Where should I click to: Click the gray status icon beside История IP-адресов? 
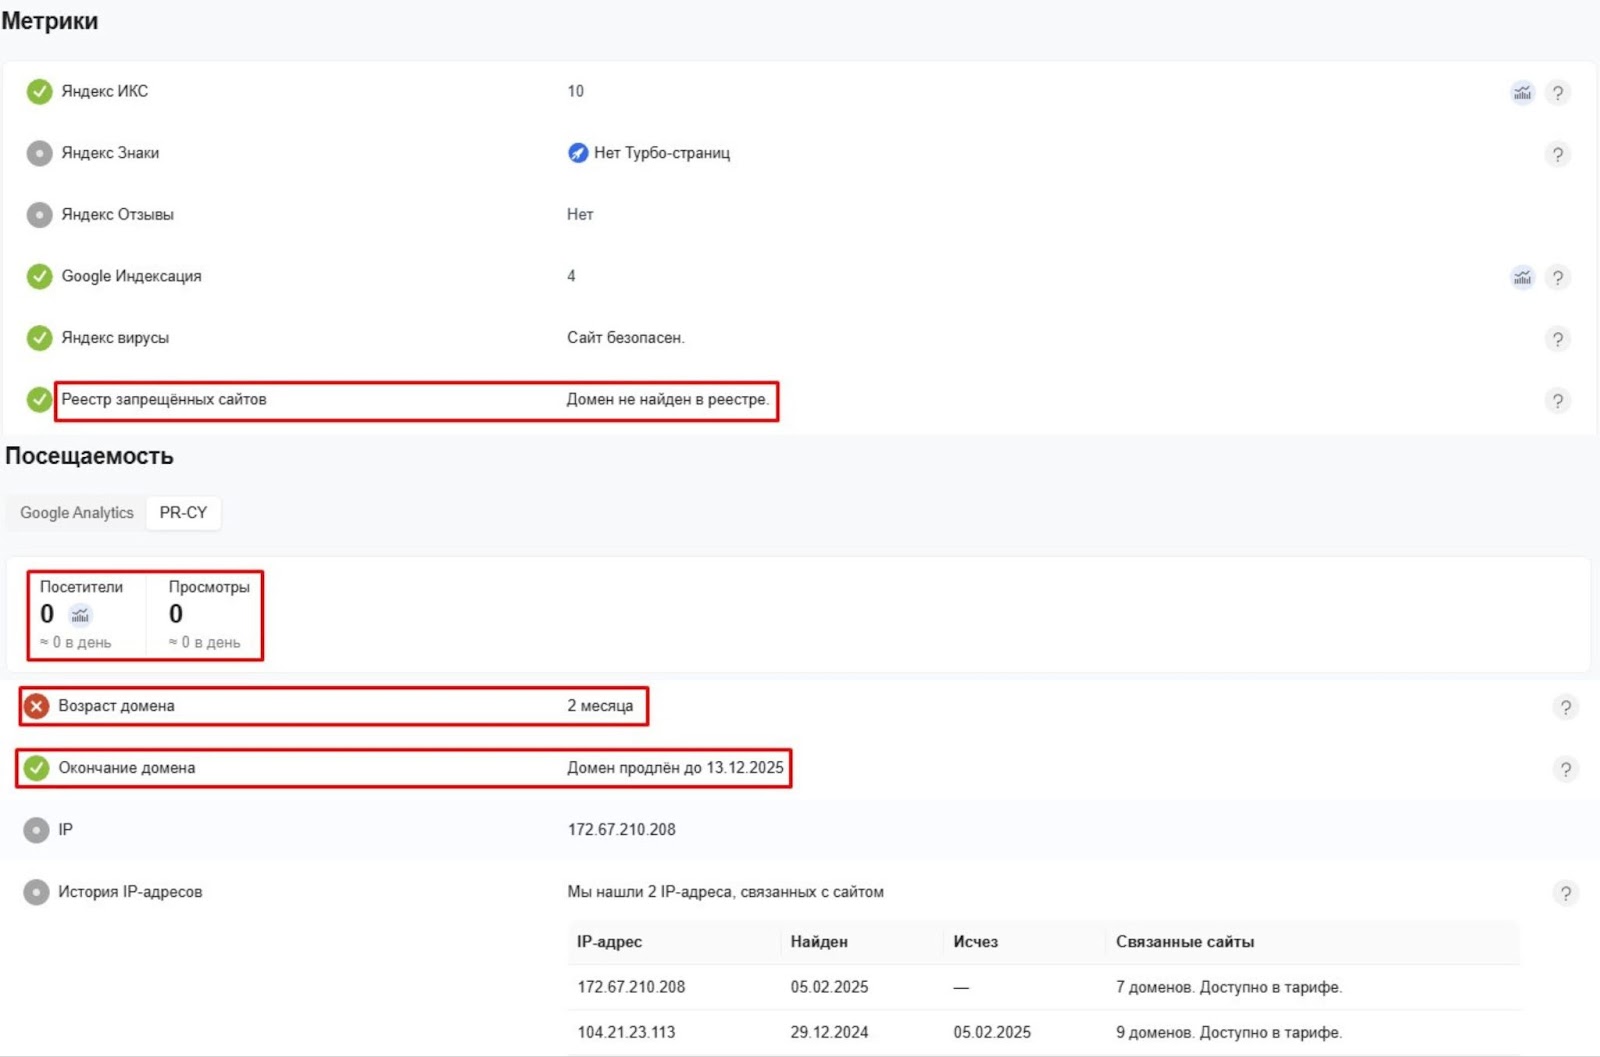click(x=36, y=892)
